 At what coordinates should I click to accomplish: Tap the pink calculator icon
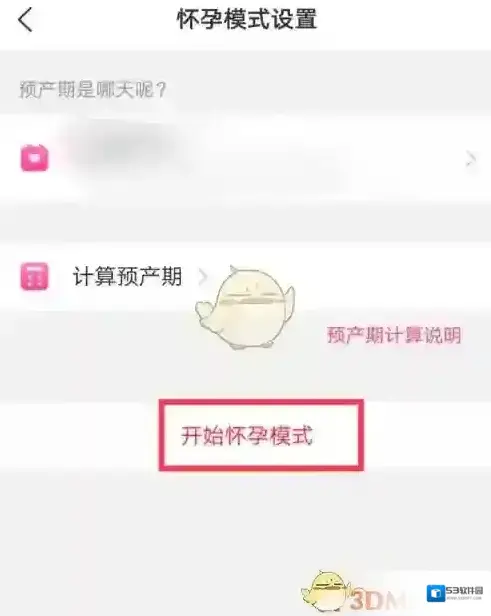[x=35, y=276]
